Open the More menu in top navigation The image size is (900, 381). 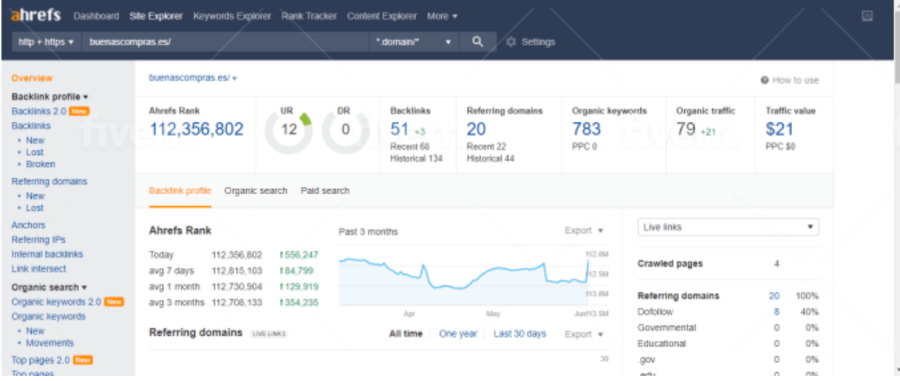[x=442, y=16]
